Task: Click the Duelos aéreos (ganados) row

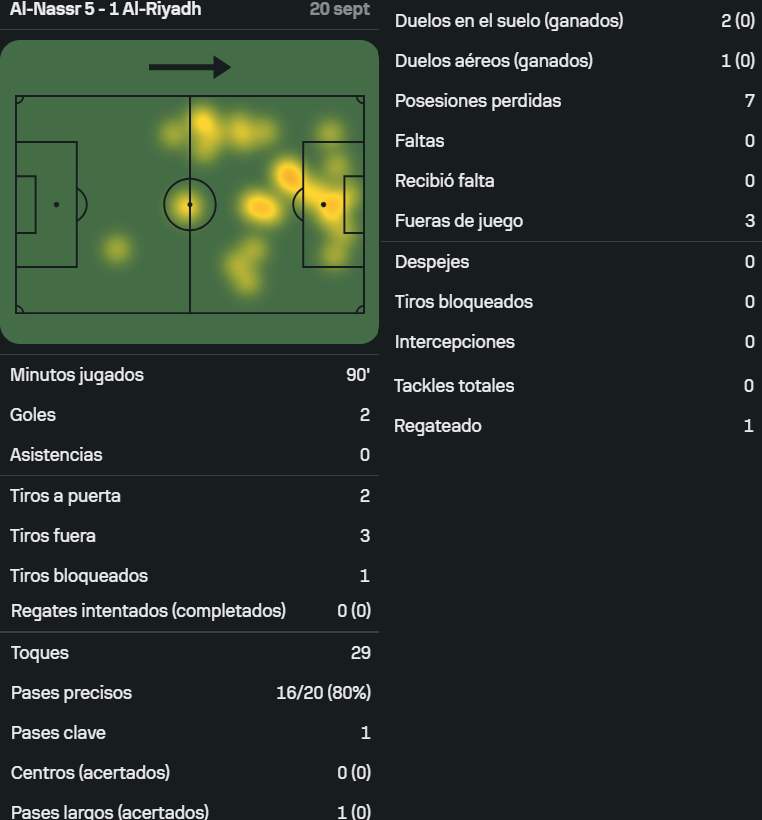Action: click(572, 61)
